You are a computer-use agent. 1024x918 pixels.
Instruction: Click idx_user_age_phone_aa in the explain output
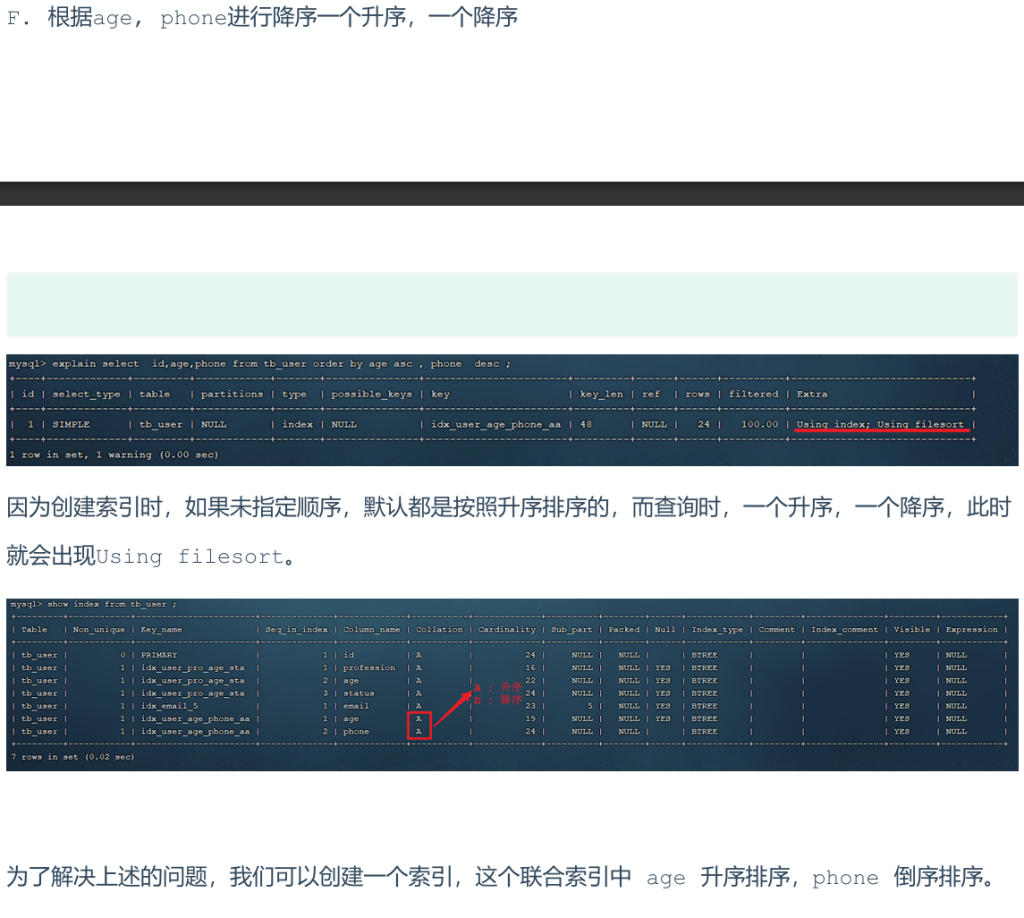(496, 424)
